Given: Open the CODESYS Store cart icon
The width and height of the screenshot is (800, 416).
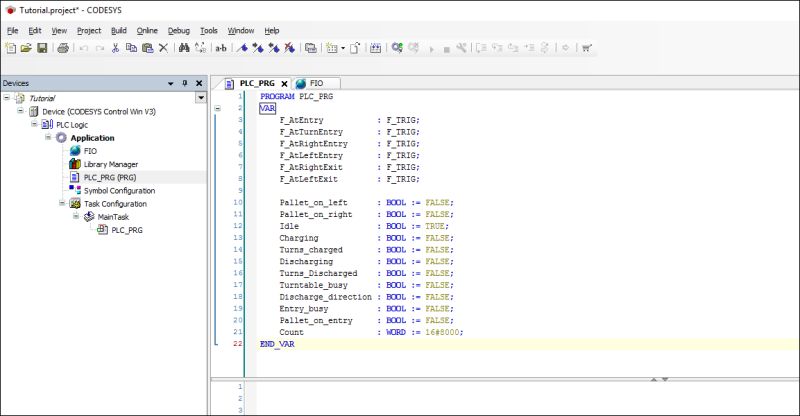Looking at the screenshot, I should point(587,48).
